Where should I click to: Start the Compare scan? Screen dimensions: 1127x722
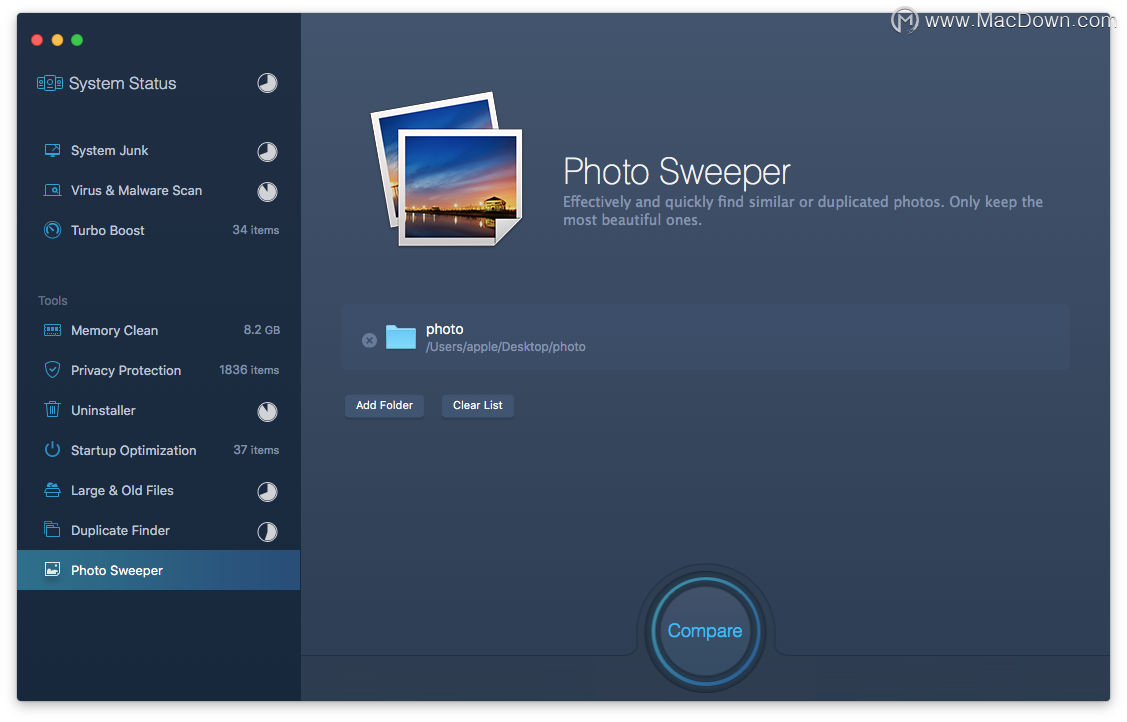click(705, 630)
